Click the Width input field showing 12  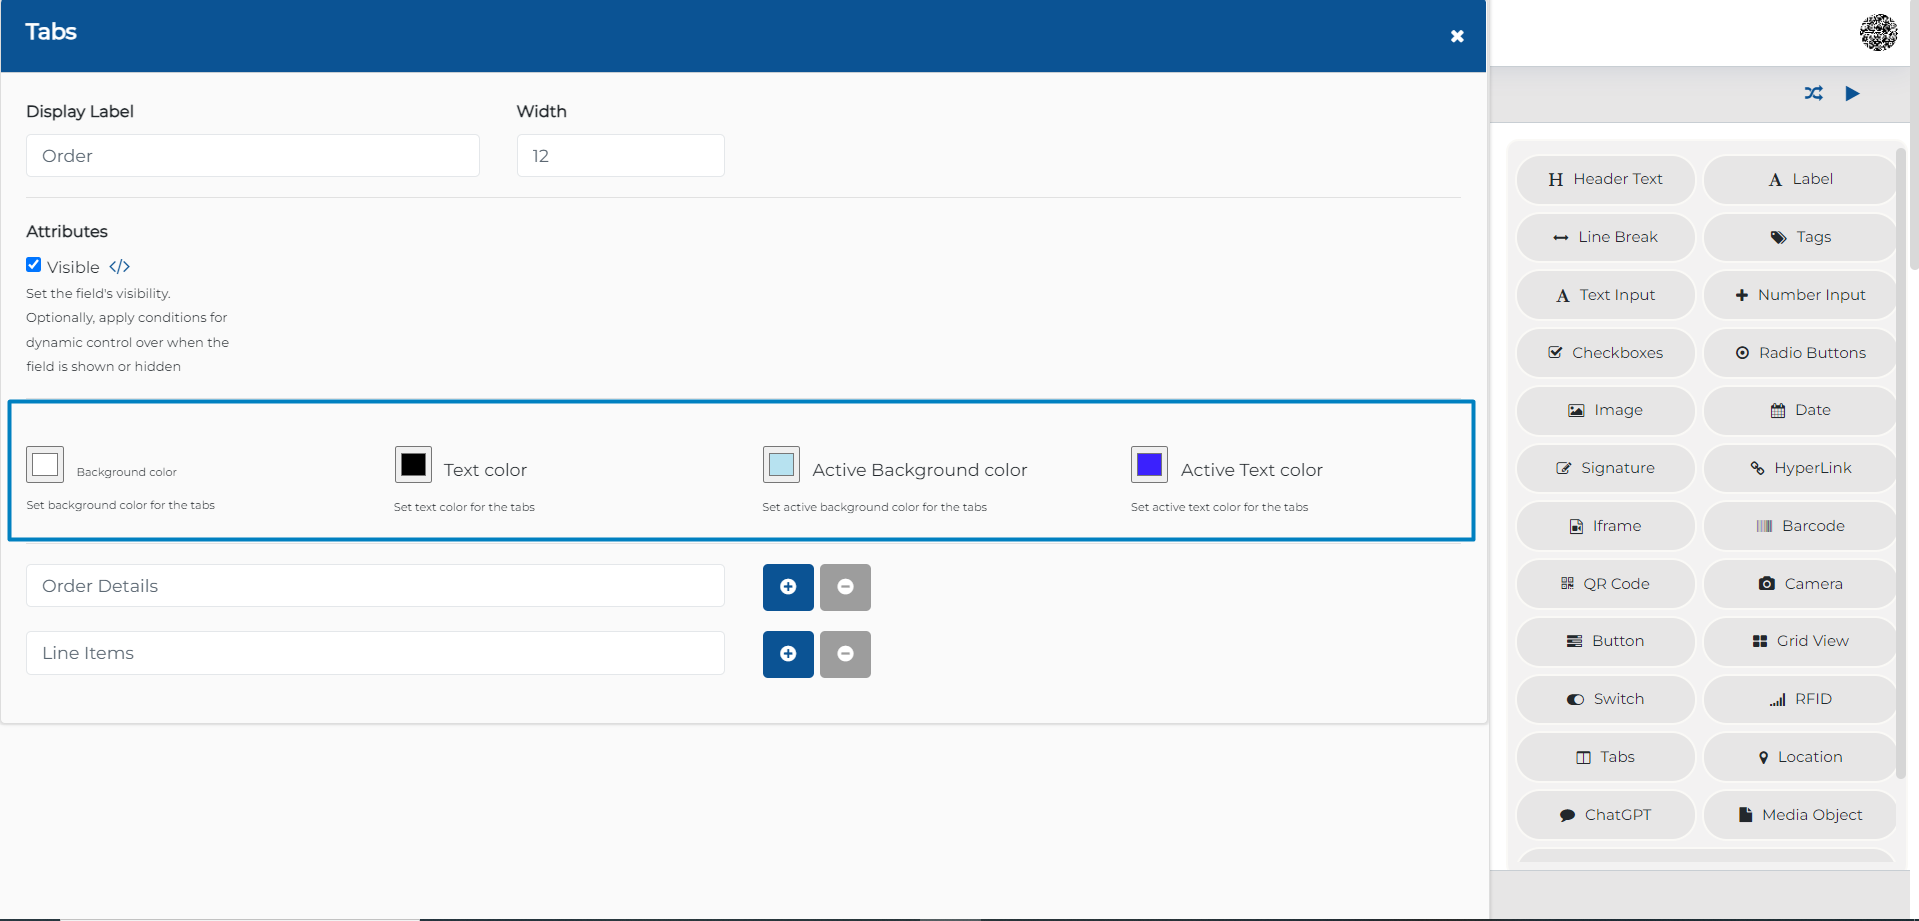click(x=620, y=156)
